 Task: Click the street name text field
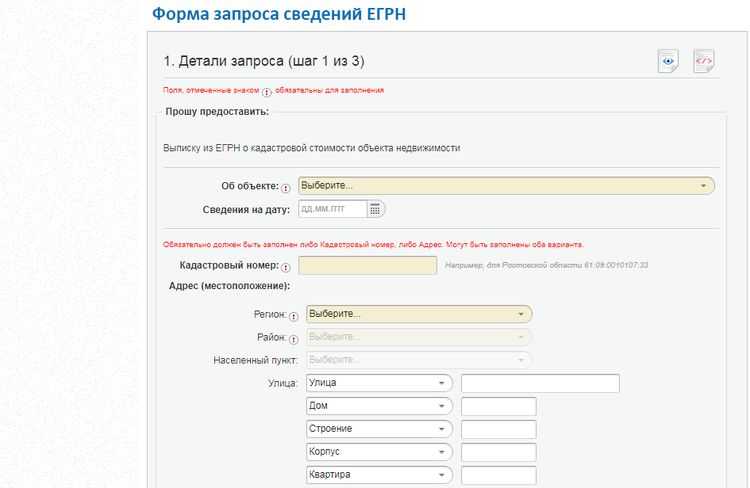(540, 383)
